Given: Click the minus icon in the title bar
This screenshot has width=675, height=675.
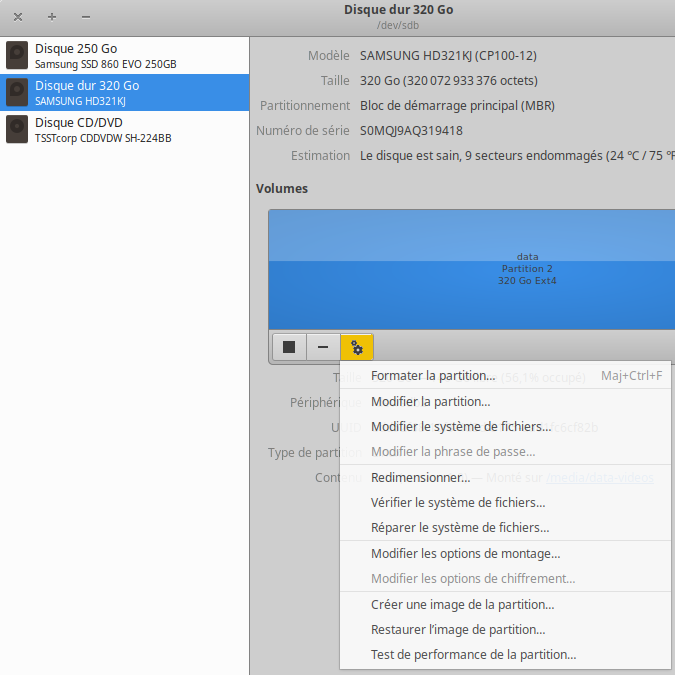Looking at the screenshot, I should point(86,17).
